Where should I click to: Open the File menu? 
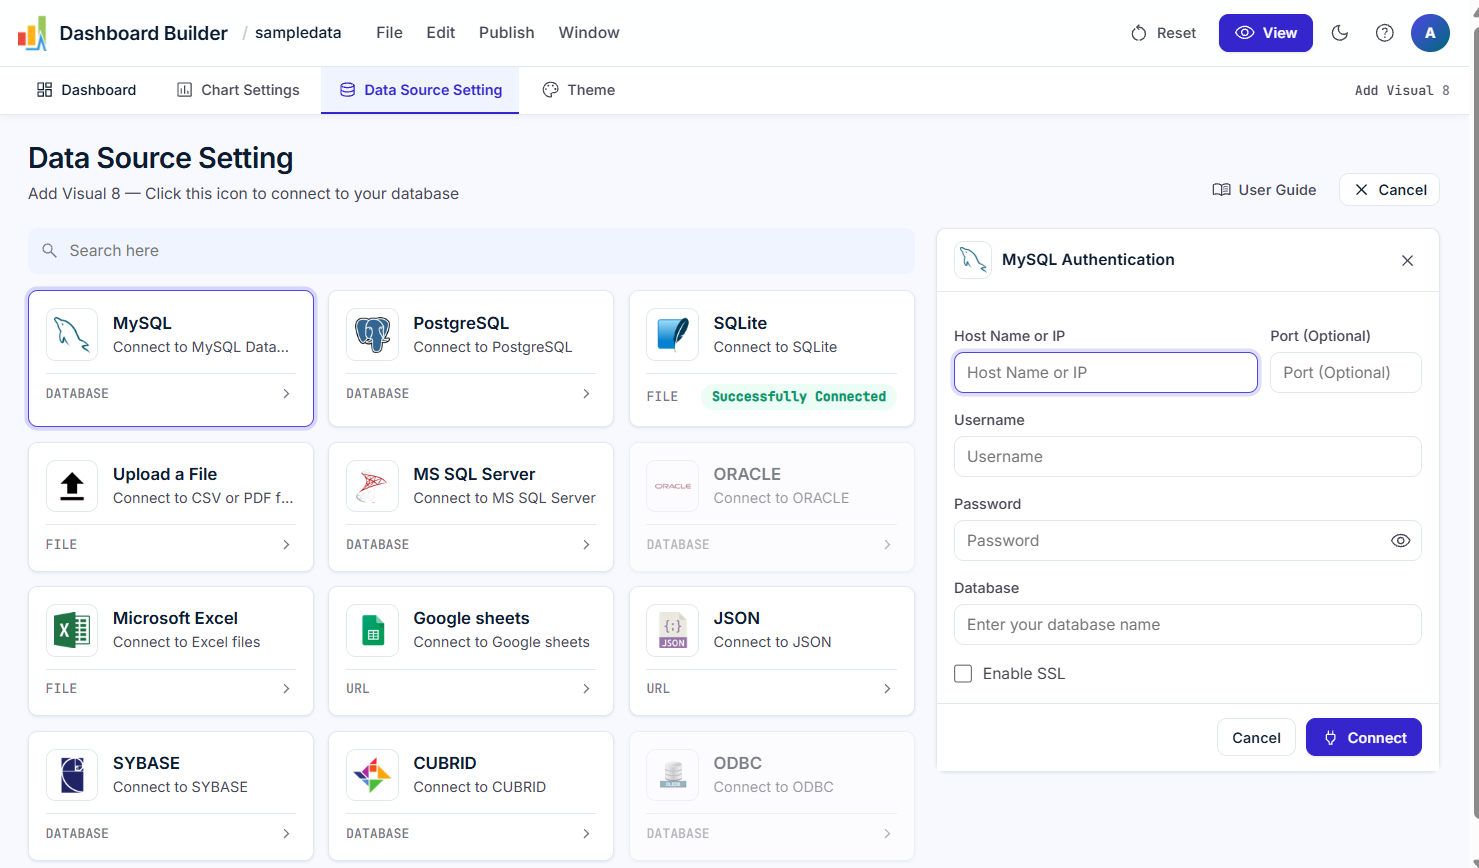point(389,33)
